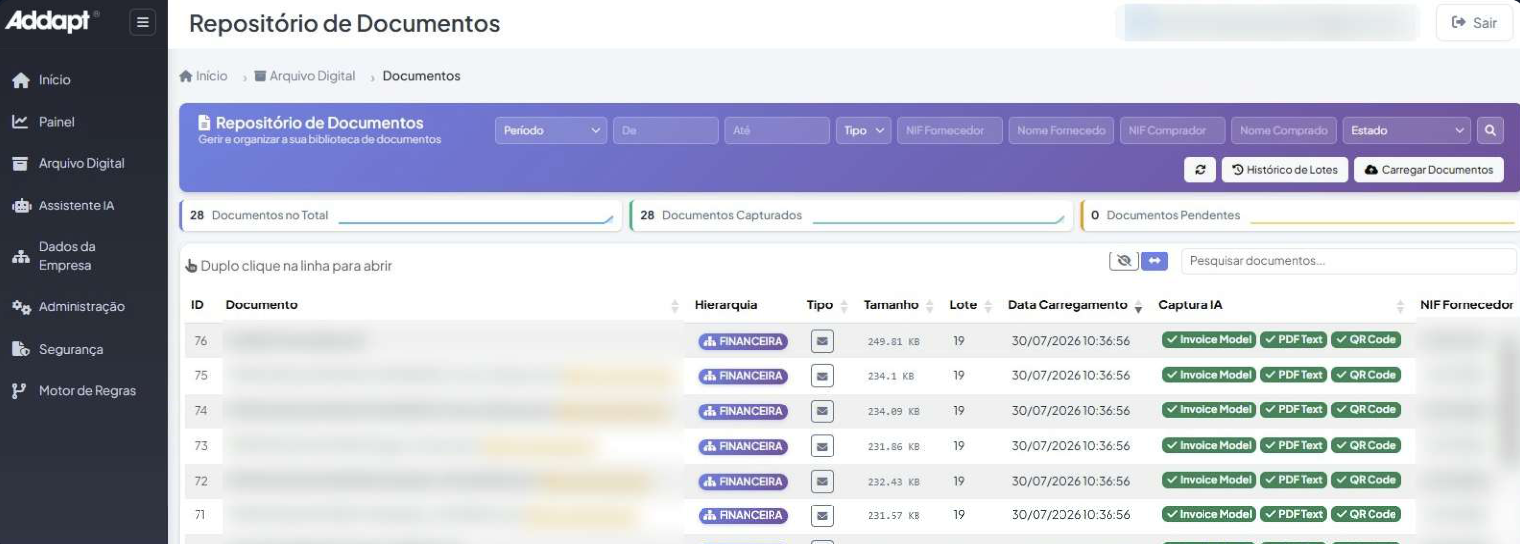The image size is (1520, 544).
Task: Click the document type icon in row 75
Action: 822,376
